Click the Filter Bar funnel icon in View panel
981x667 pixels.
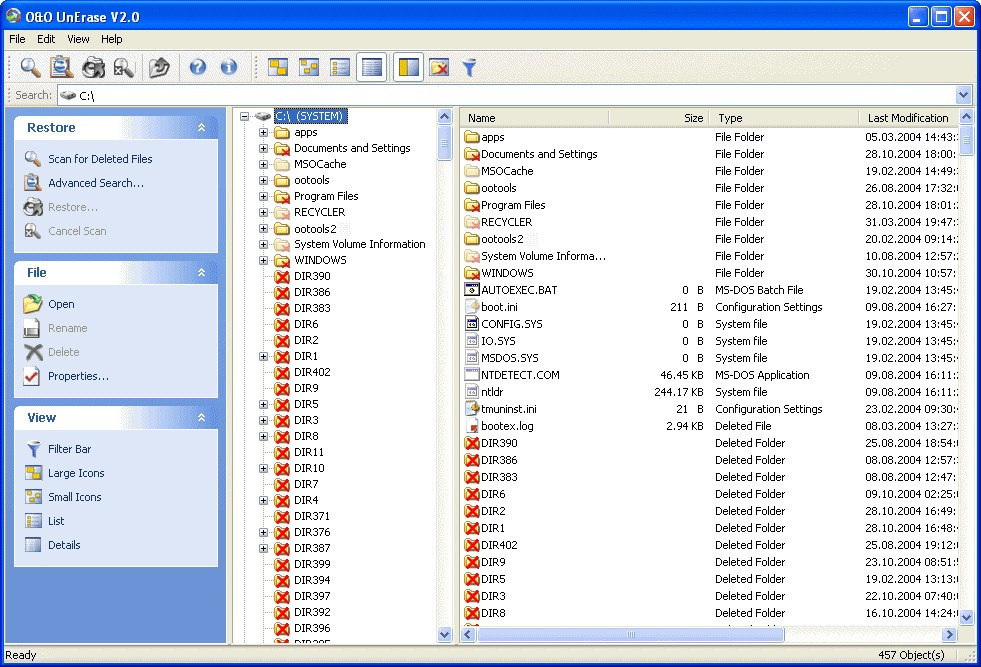(33, 449)
